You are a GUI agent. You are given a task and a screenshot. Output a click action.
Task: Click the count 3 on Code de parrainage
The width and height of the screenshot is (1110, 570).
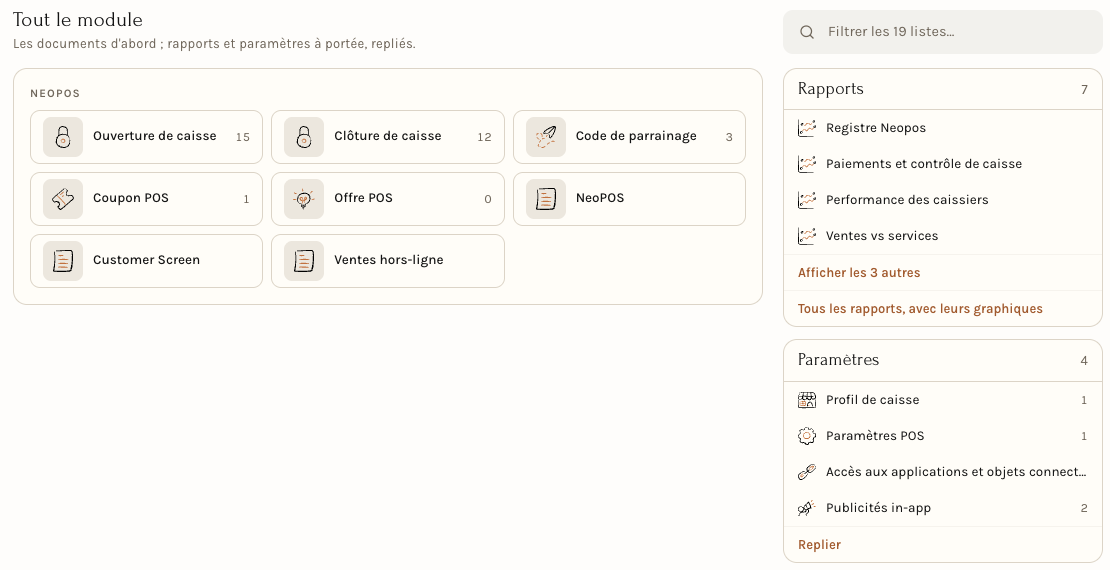pyautogui.click(x=729, y=137)
